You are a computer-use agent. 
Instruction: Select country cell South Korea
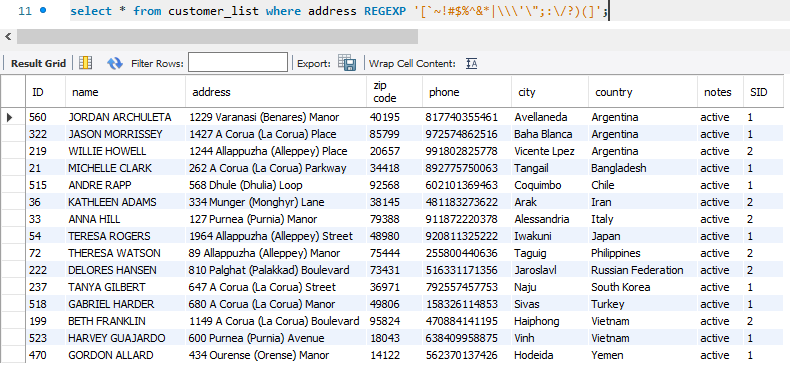coord(643,287)
